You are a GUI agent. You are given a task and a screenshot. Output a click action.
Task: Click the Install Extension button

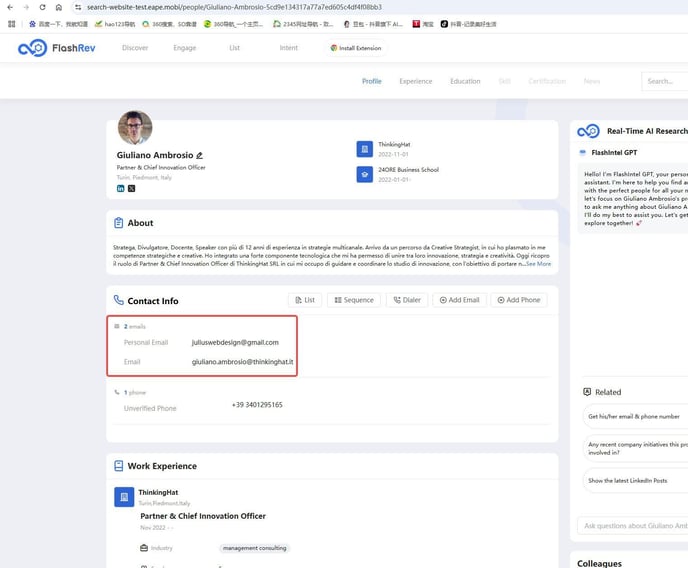[356, 48]
